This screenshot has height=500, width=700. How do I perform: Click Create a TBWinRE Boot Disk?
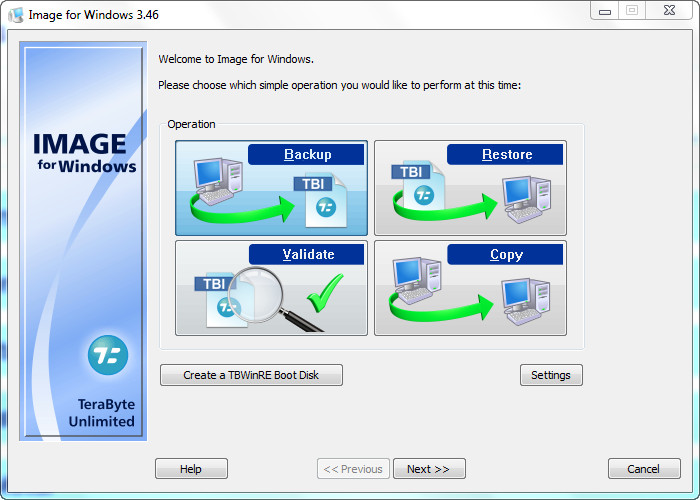pyautogui.click(x=251, y=375)
